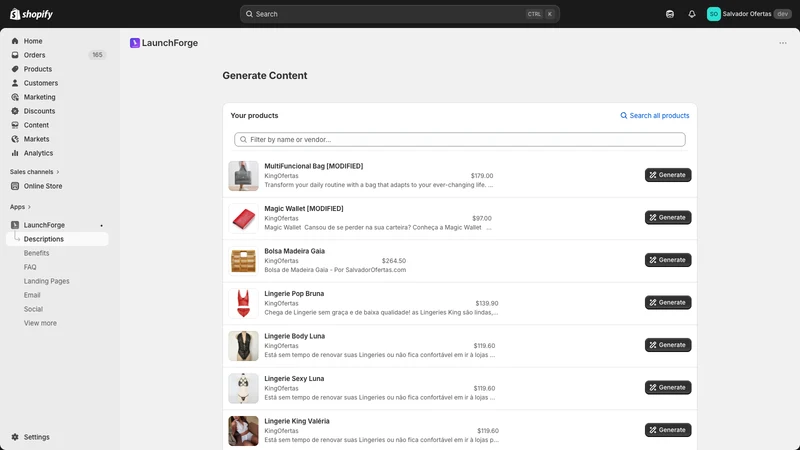Select Benefits in LaunchForge menu
This screenshot has width=800, height=450.
(x=37, y=253)
